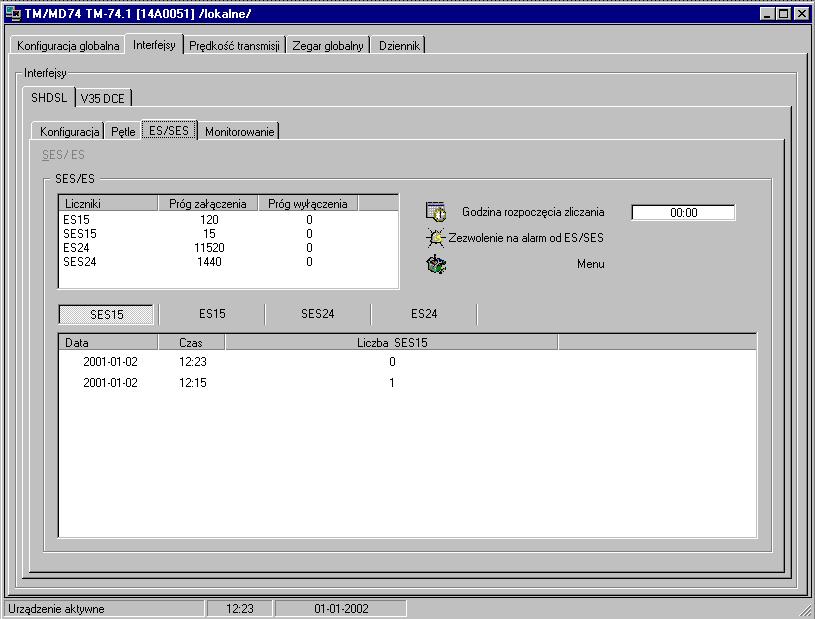Select the ES24 row in counters list
The height and width of the screenshot is (619, 815).
[229, 248]
